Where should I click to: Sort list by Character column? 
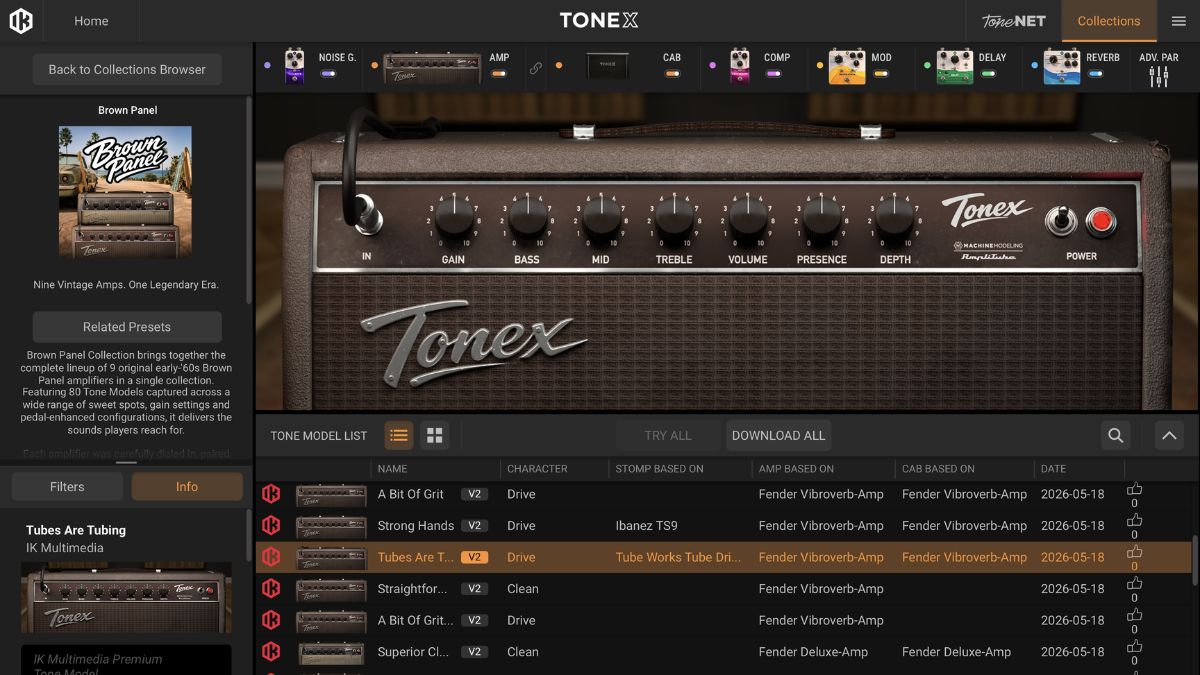[x=537, y=468]
